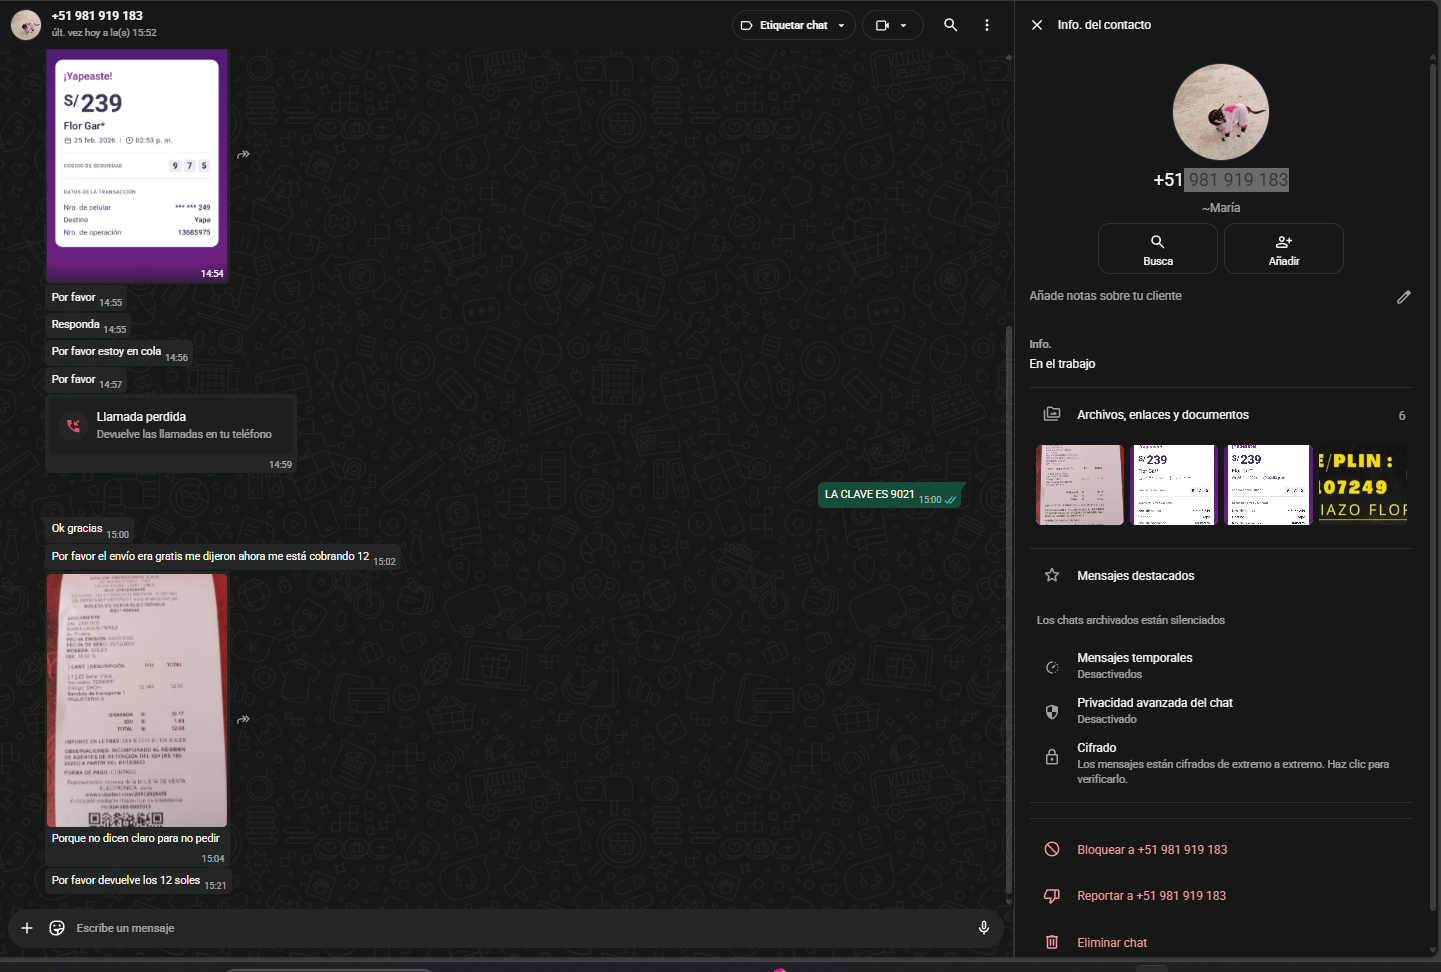The height and width of the screenshot is (972, 1441).
Task: Open the three-dot chat menu
Action: pyautogui.click(x=987, y=25)
